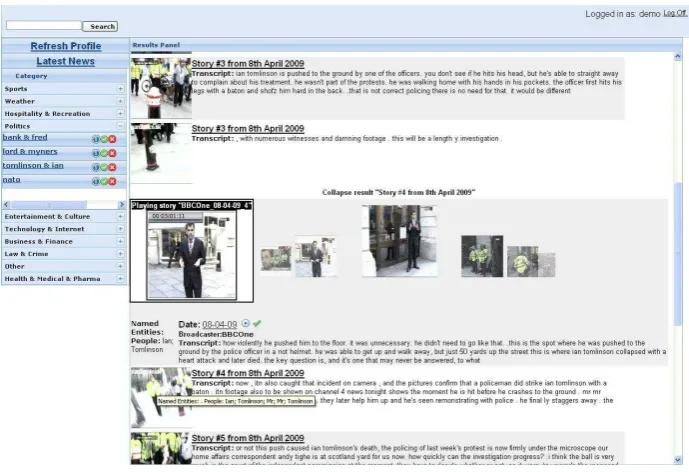Click the Refresh Profile link
Viewport: 689px width, 472px height.
pyautogui.click(x=66, y=46)
